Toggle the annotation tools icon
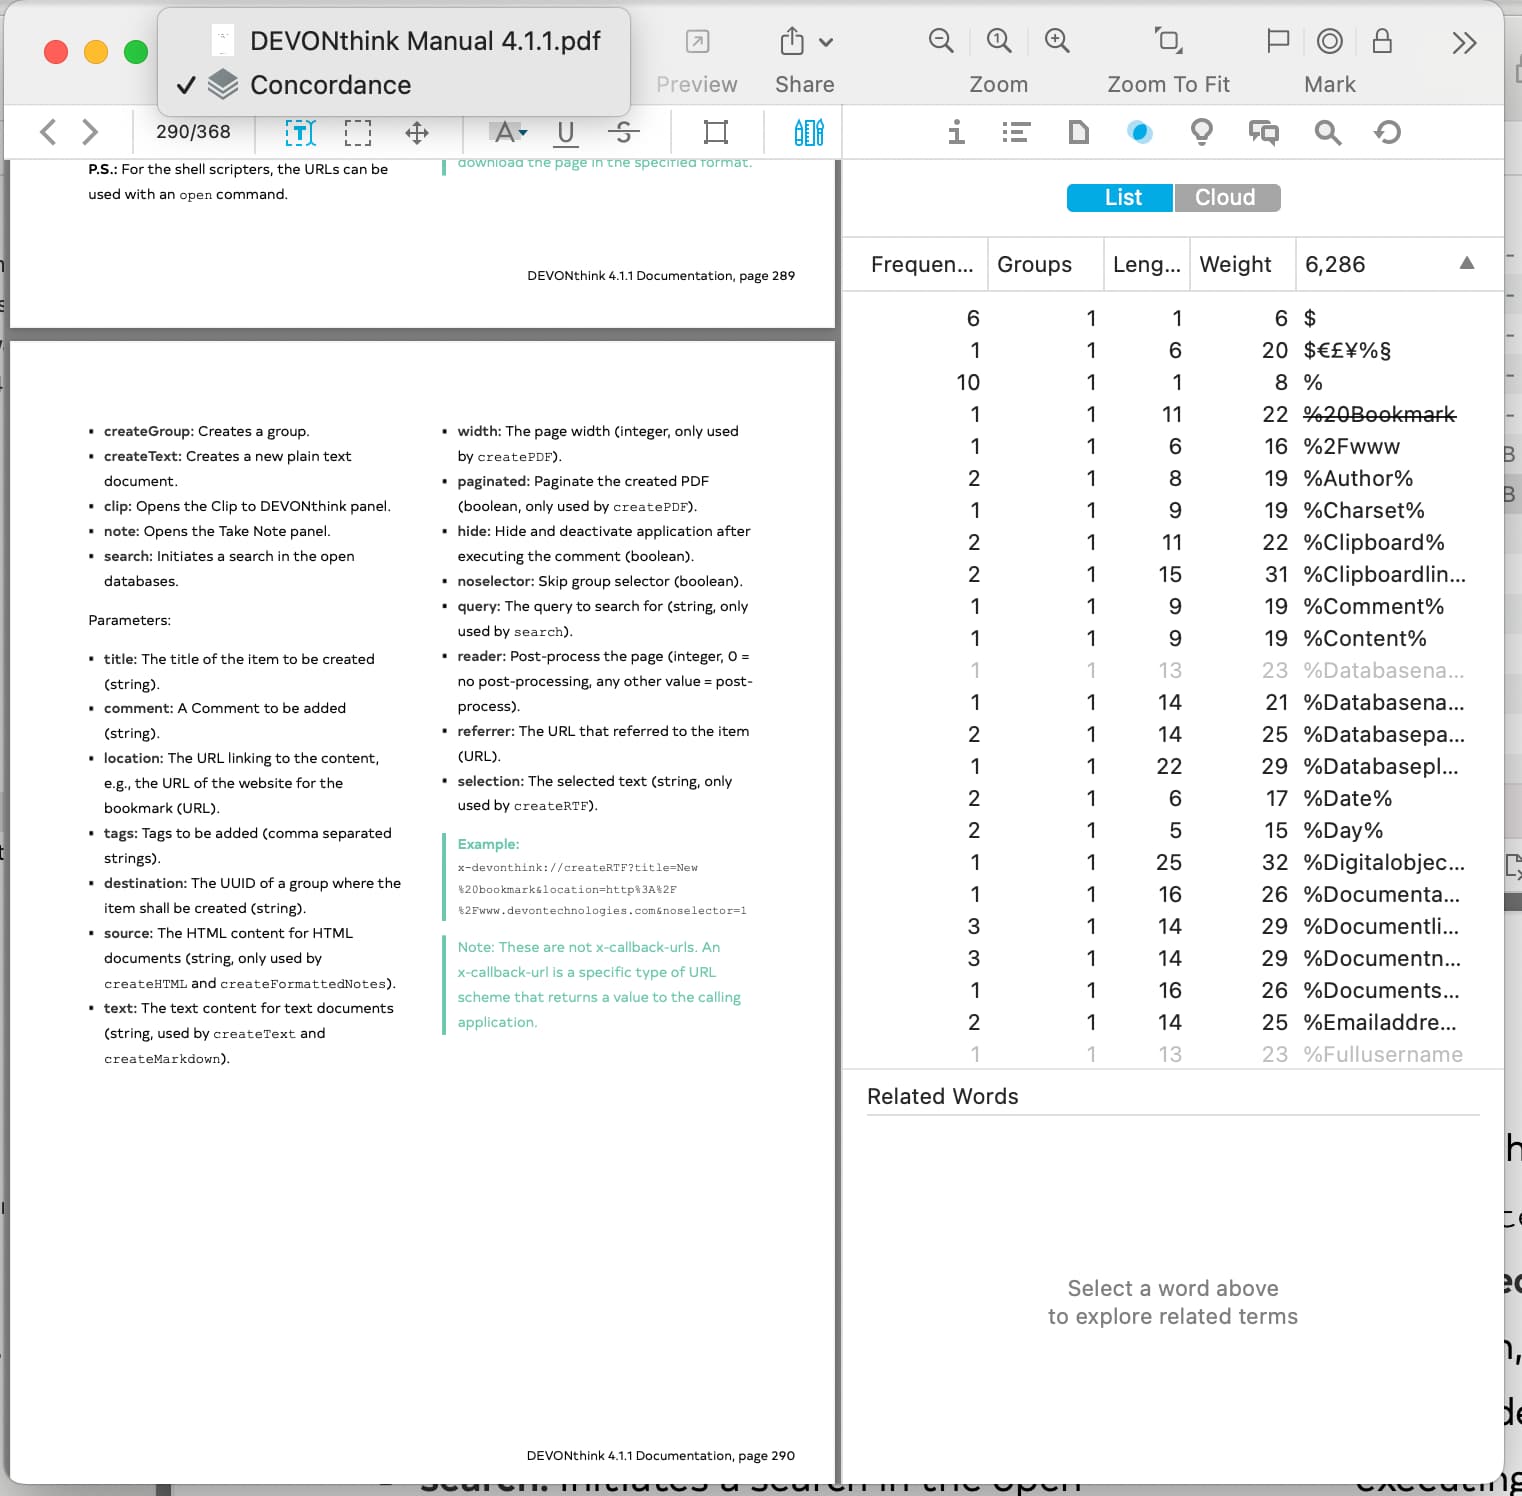1522x1496 pixels. tap(808, 132)
